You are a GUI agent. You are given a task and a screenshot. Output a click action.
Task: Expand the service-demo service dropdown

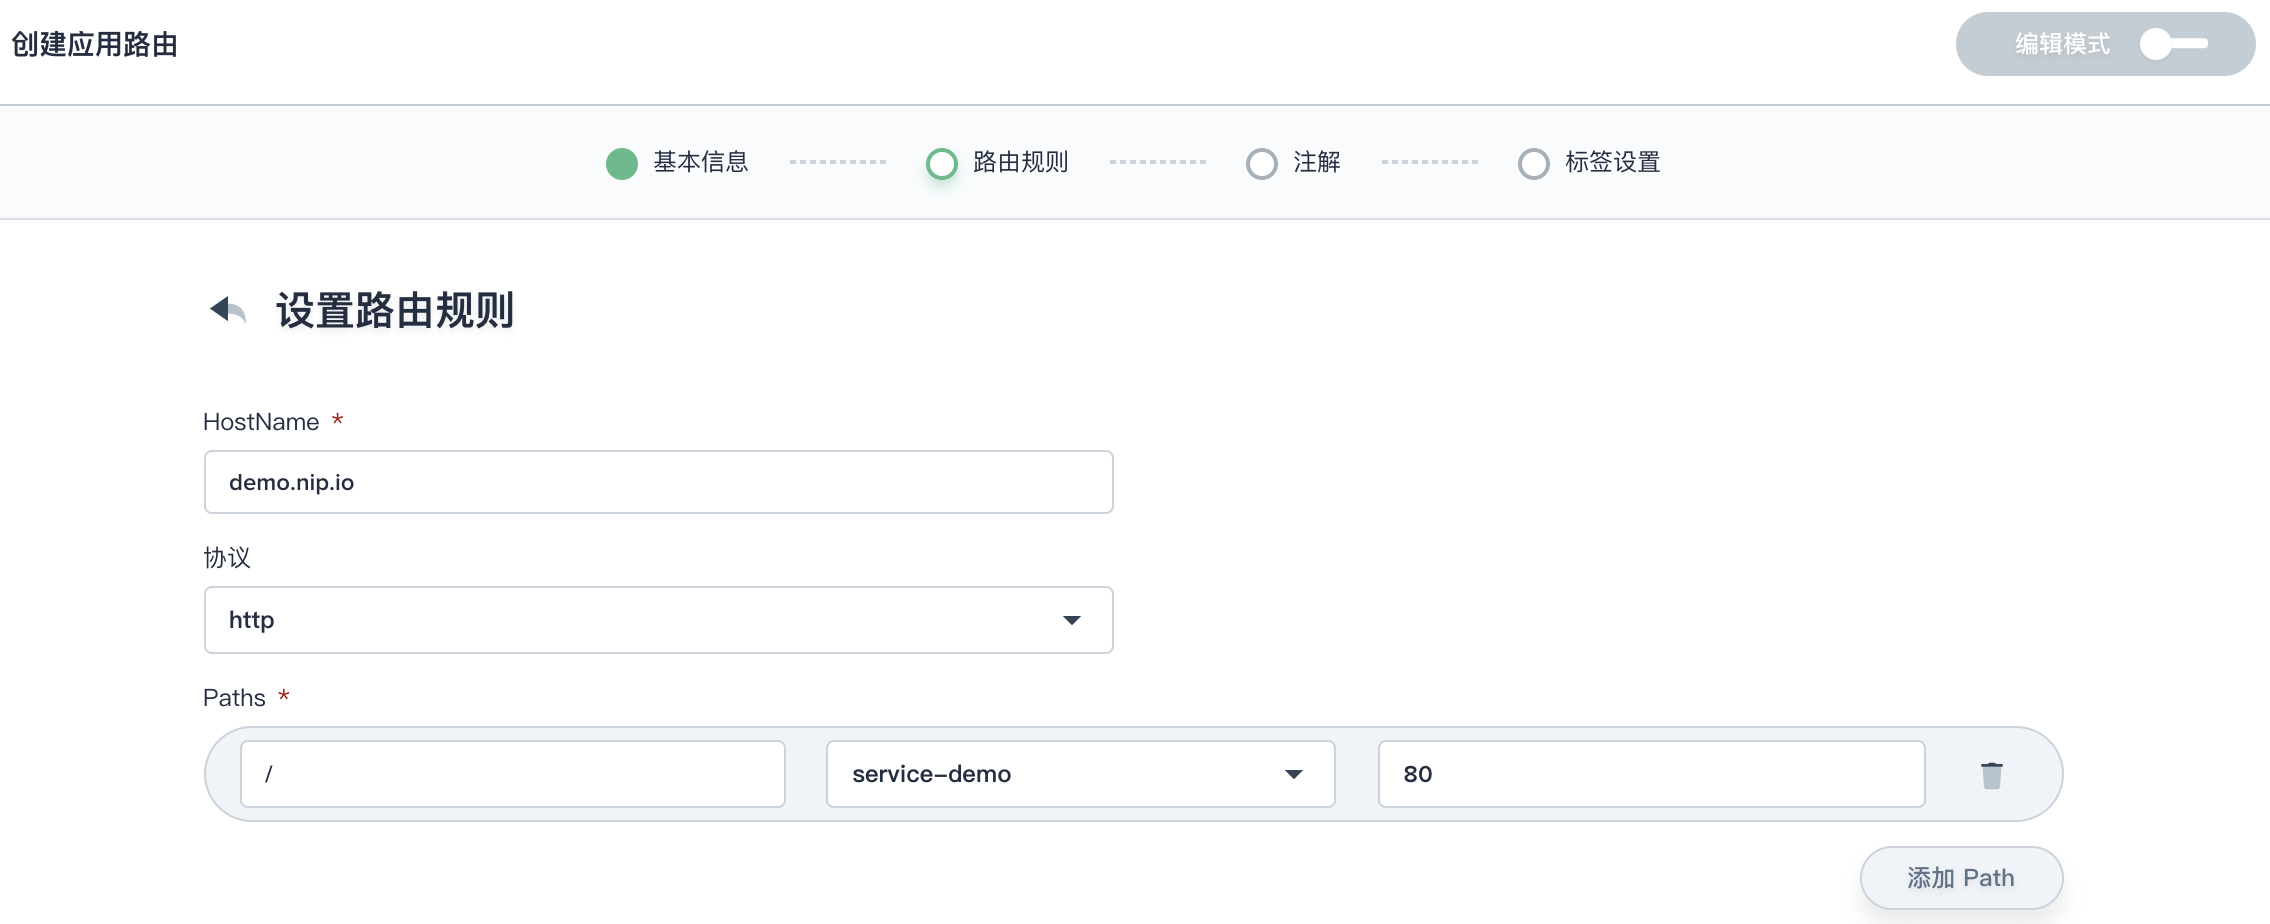coord(1080,774)
